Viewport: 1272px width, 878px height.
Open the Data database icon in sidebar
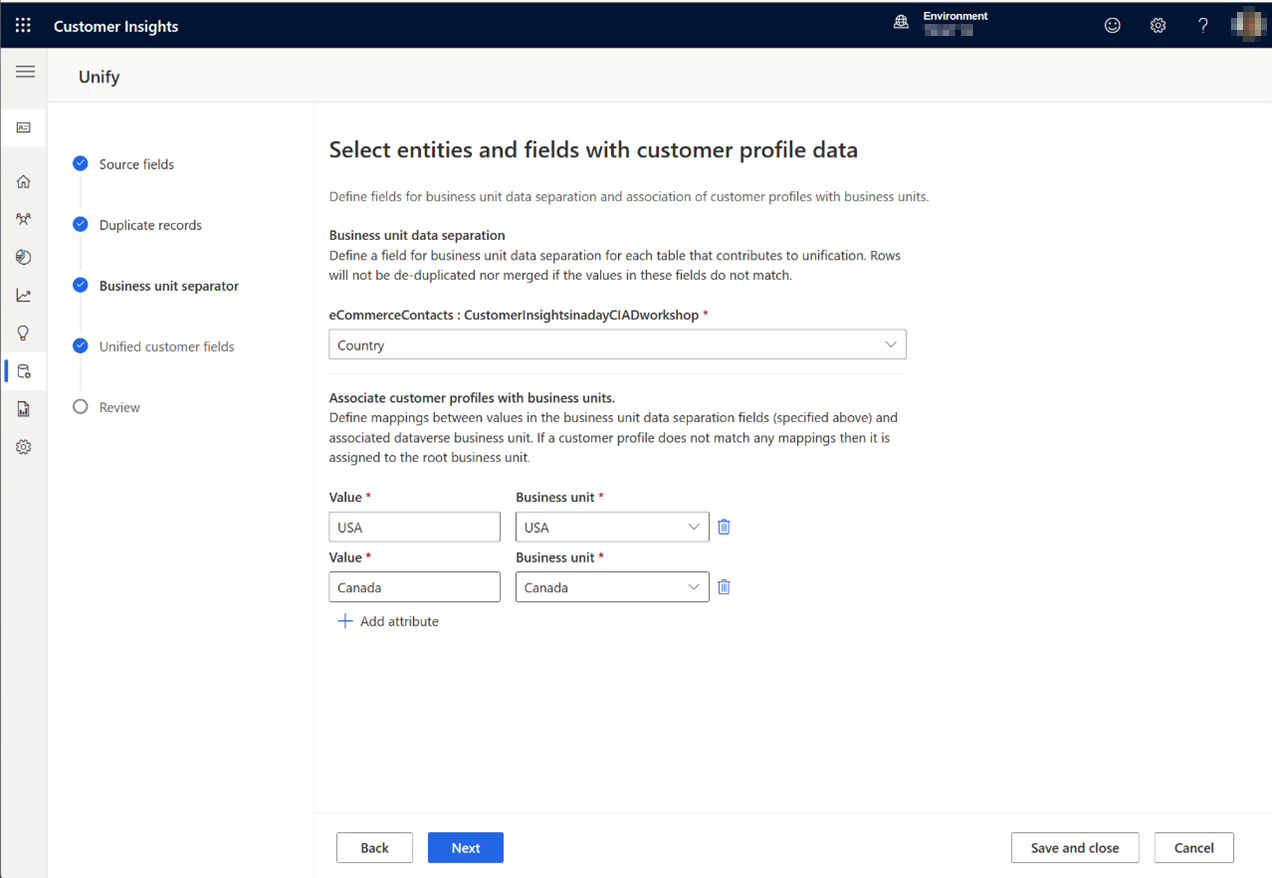pyautogui.click(x=24, y=371)
